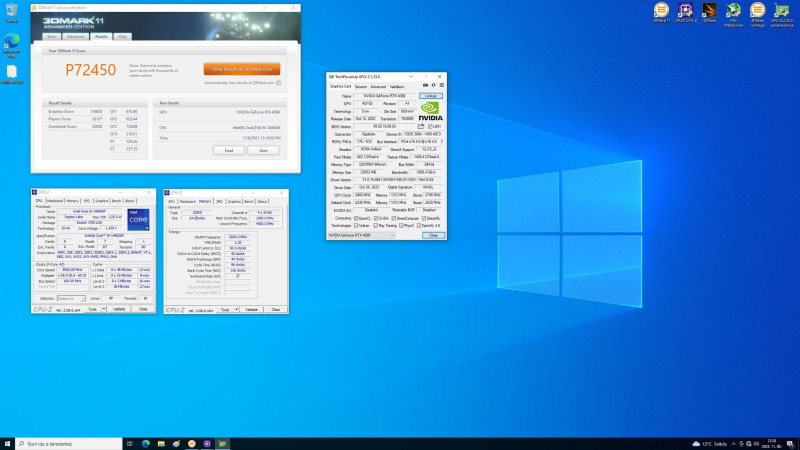This screenshot has height=450, width=800.
Task: Click the Load button in 3DMark 11
Action: point(229,151)
